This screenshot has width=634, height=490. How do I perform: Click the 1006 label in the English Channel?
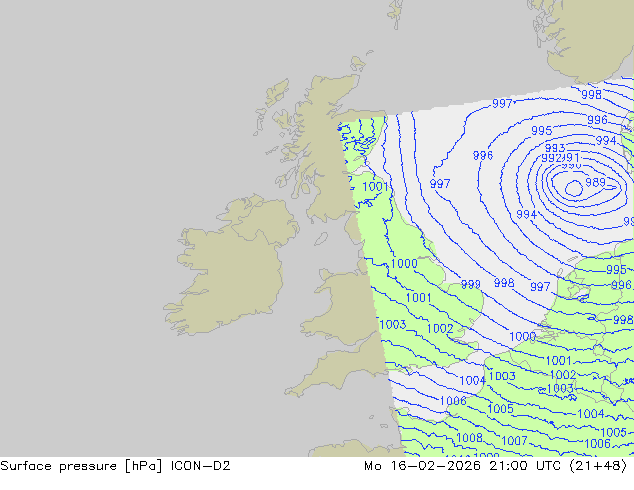(x=453, y=401)
